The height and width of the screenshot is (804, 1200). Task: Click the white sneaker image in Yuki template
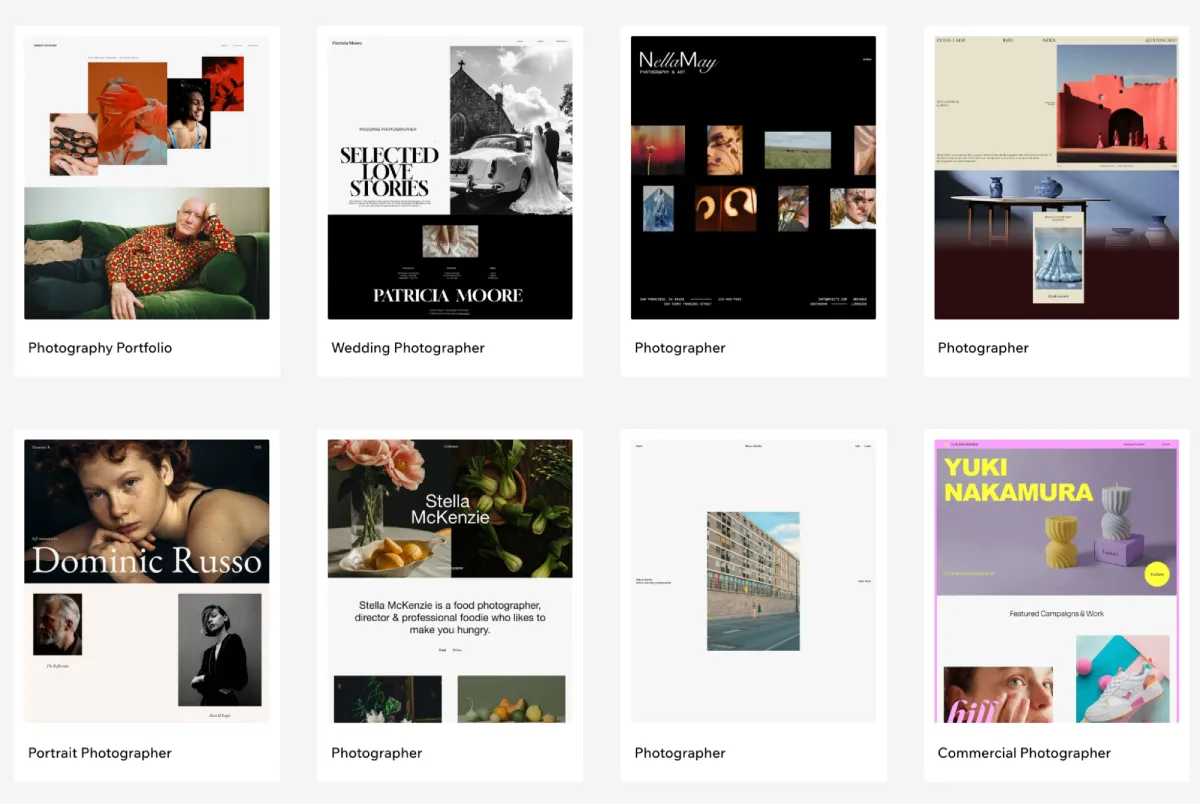tap(1123, 680)
